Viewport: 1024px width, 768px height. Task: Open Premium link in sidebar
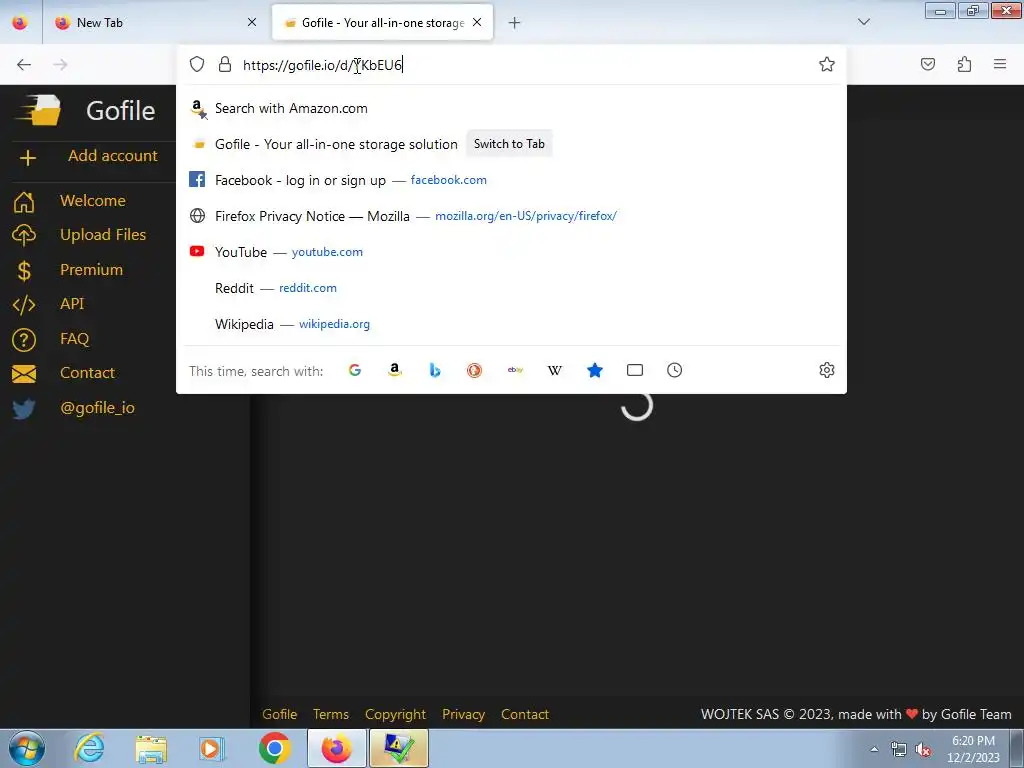(x=91, y=269)
